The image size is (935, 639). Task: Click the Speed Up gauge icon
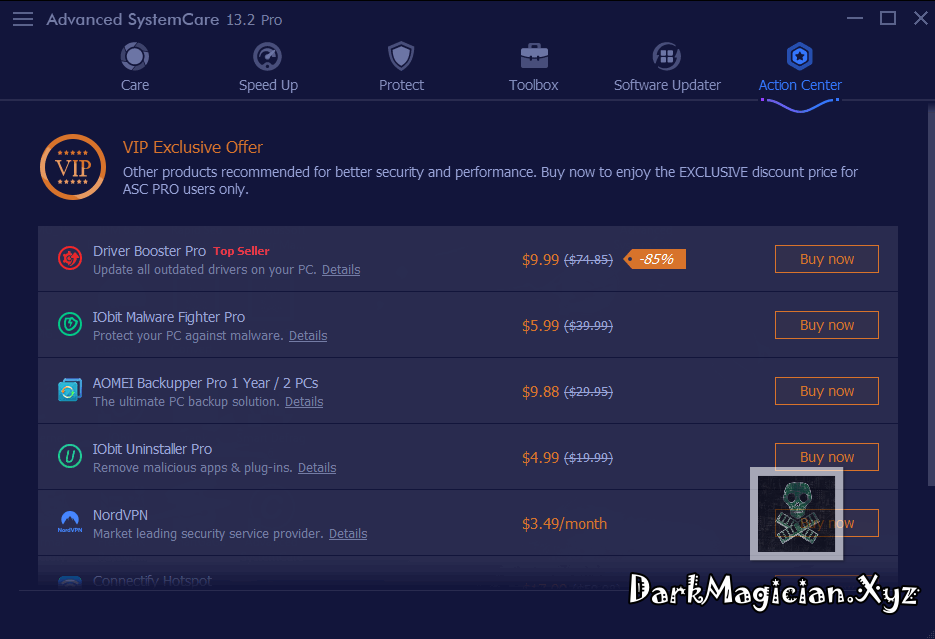tap(267, 57)
